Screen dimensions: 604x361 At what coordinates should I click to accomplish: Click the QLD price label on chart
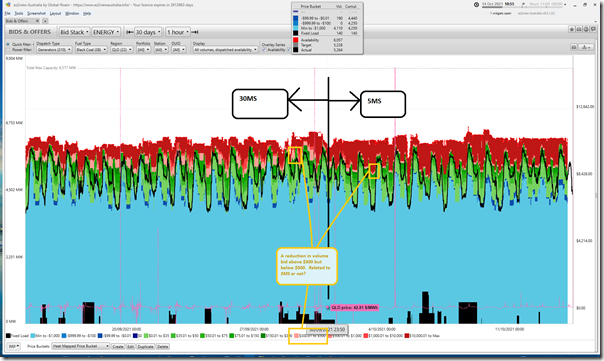pyautogui.click(x=355, y=307)
